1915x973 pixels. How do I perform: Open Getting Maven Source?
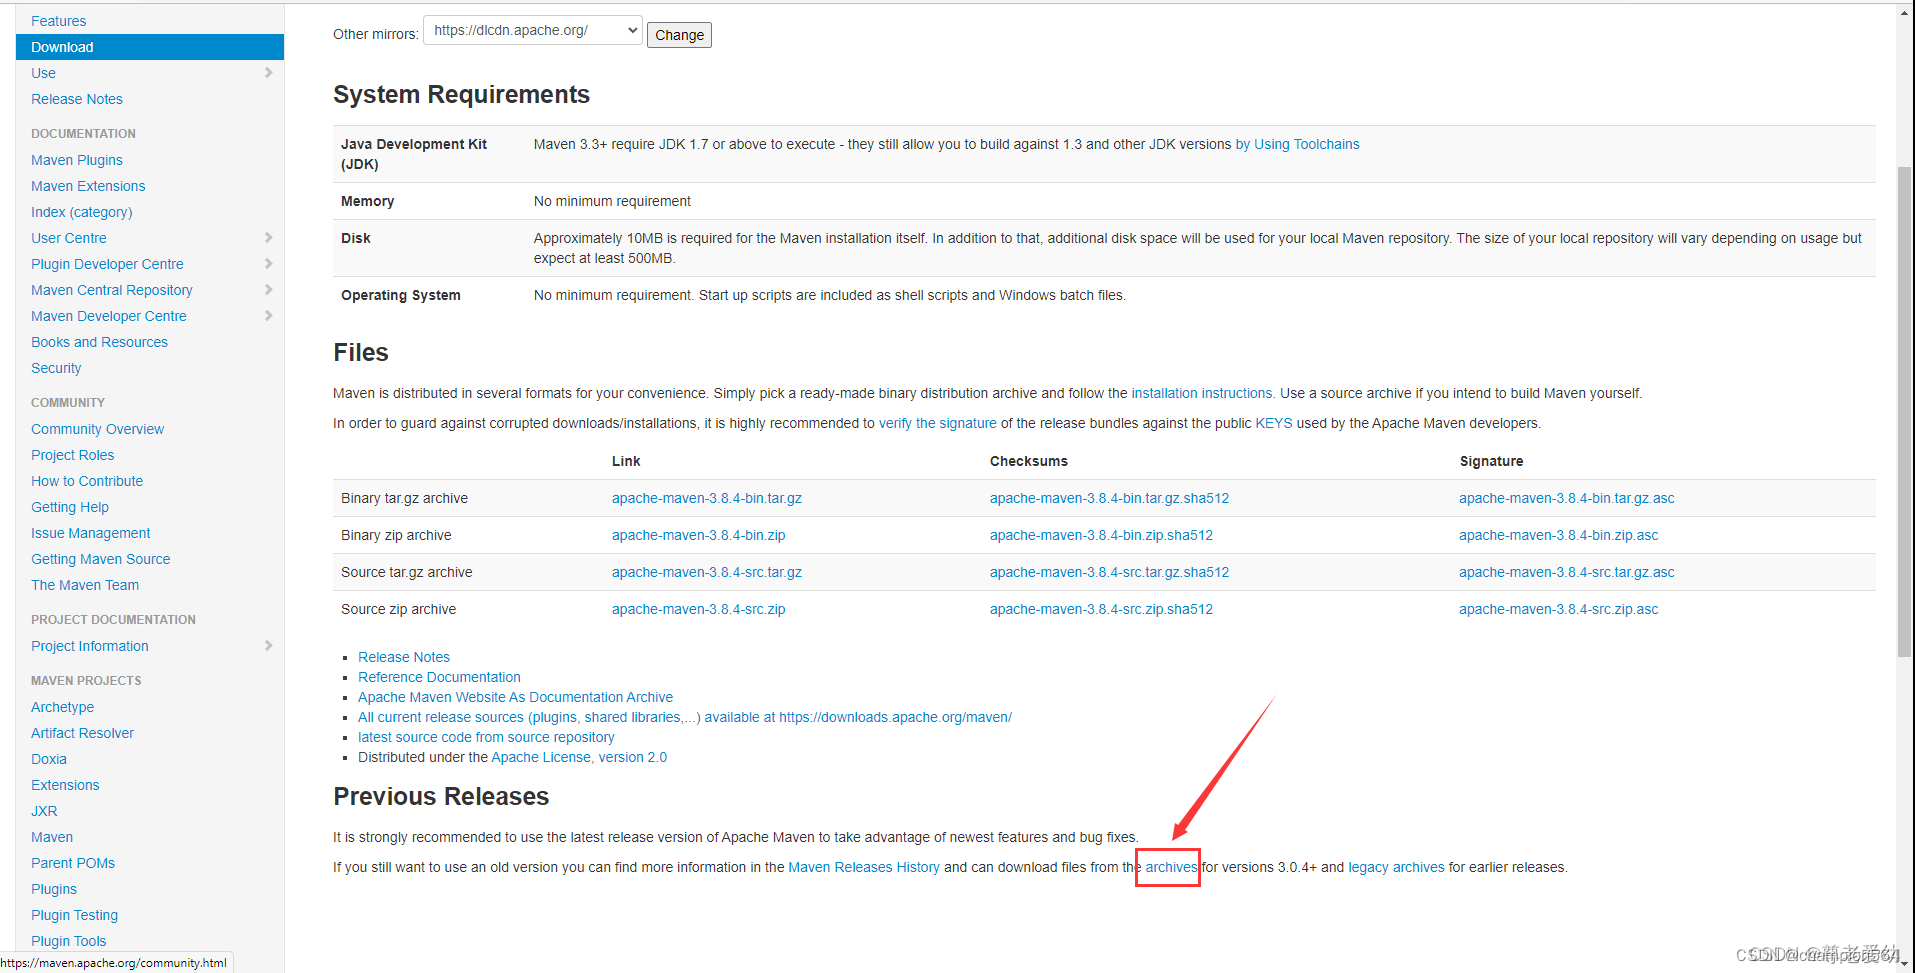click(100, 559)
